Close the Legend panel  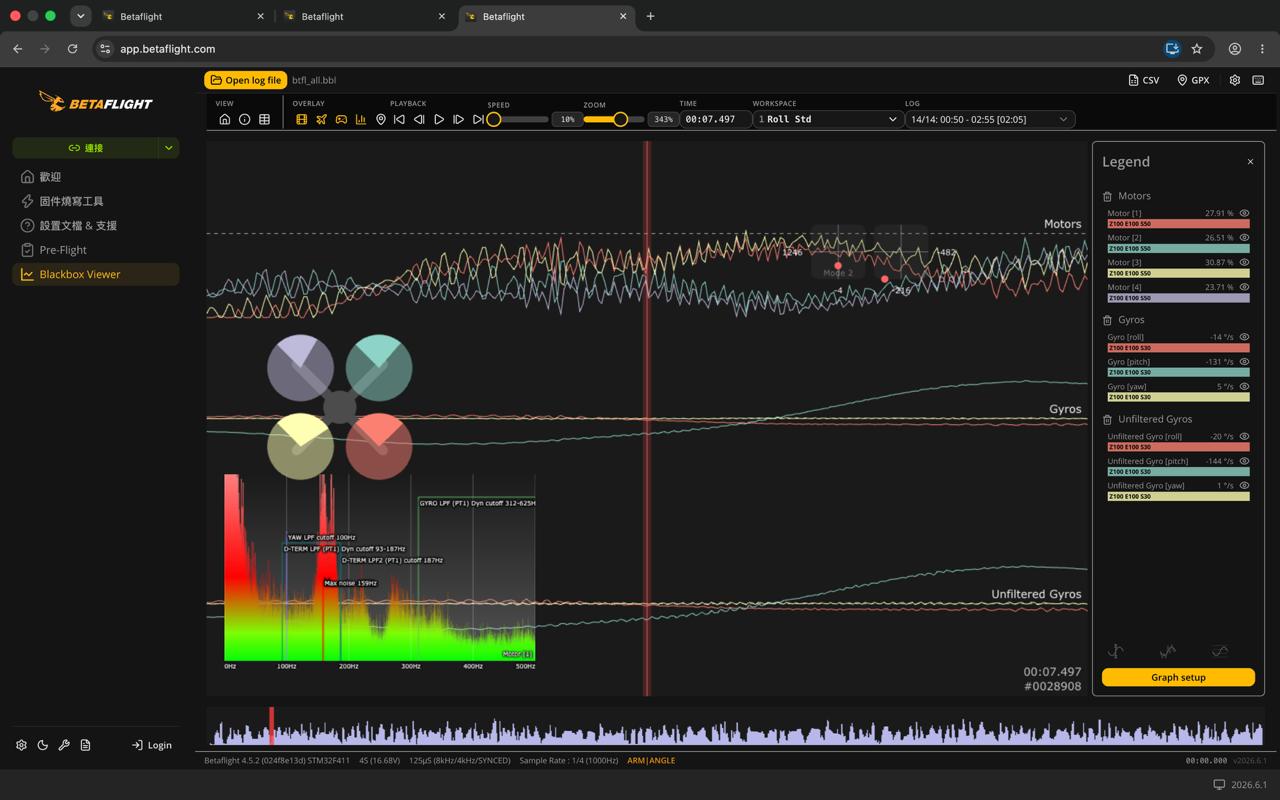[1250, 162]
